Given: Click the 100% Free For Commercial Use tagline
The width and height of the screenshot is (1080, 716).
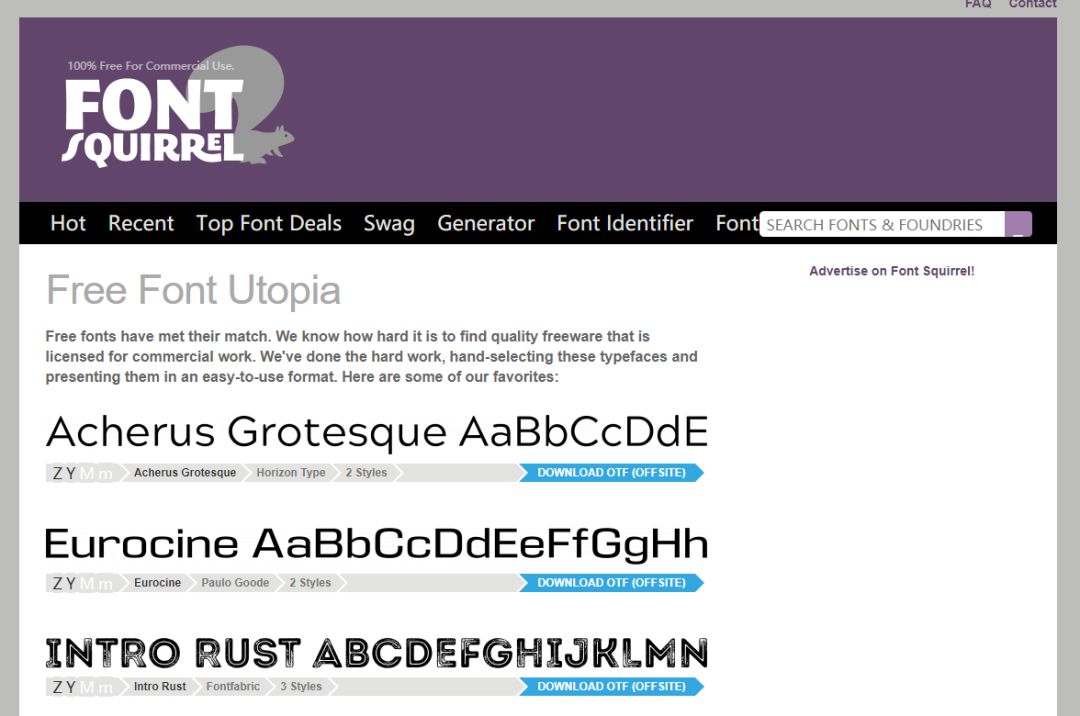Looking at the screenshot, I should coord(151,66).
